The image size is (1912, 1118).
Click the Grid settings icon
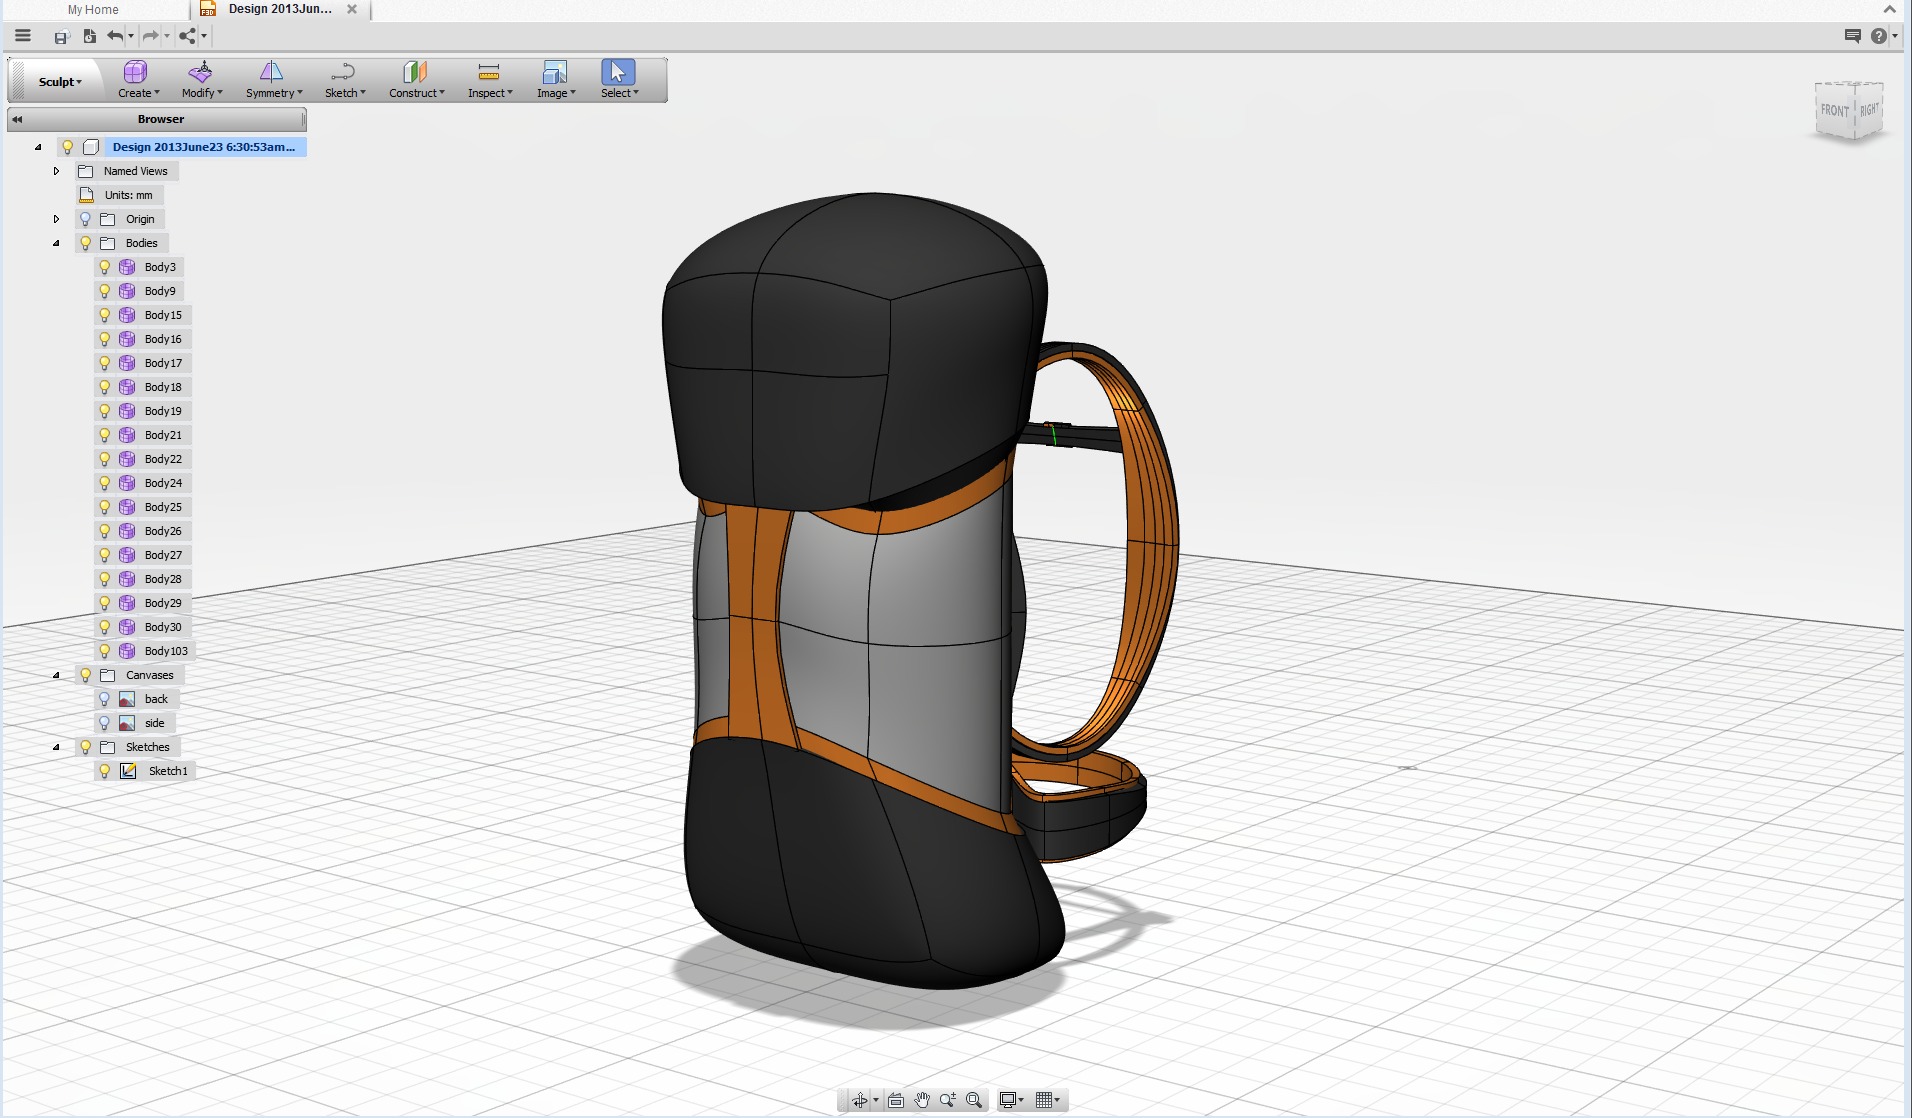click(x=1044, y=1099)
